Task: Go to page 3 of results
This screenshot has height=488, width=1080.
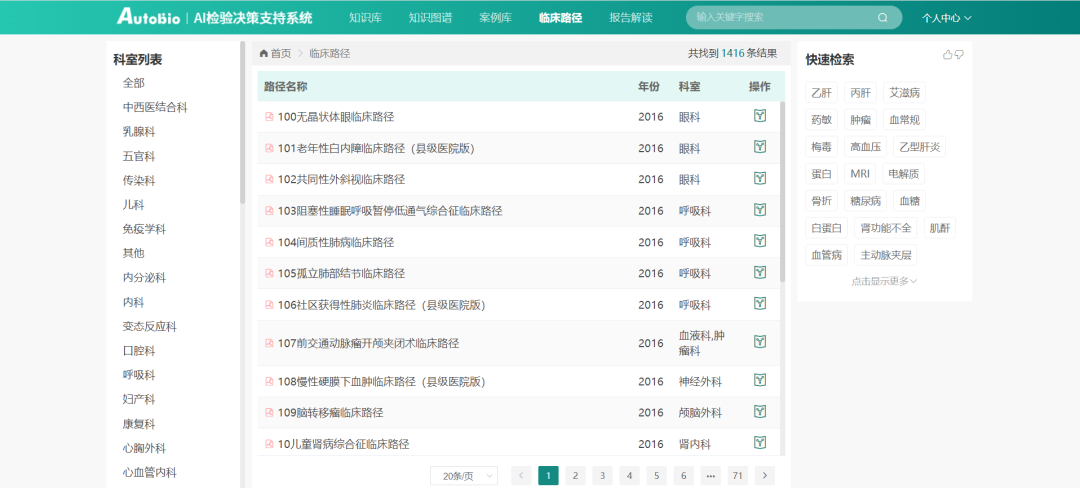Action: click(602, 476)
